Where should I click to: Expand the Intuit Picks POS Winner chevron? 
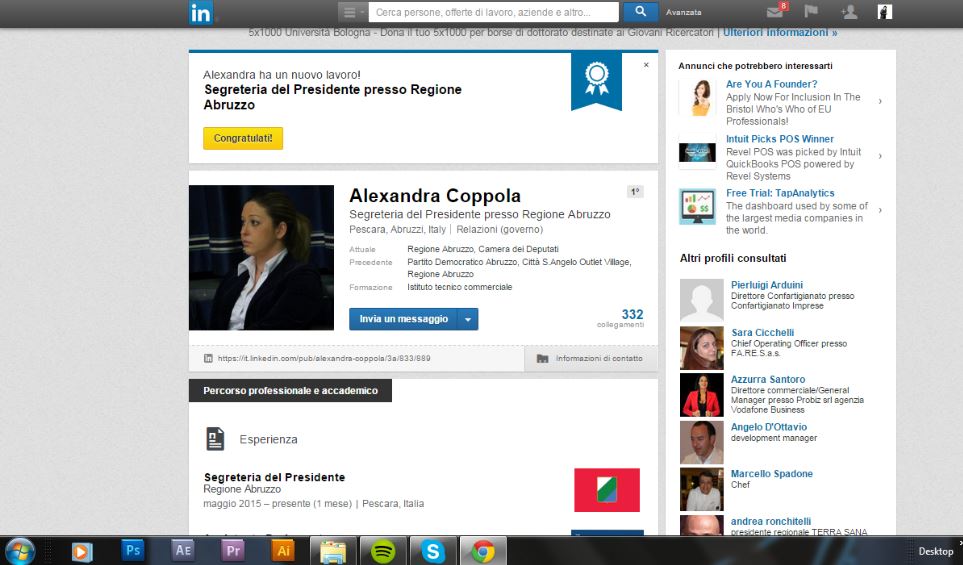coord(880,156)
